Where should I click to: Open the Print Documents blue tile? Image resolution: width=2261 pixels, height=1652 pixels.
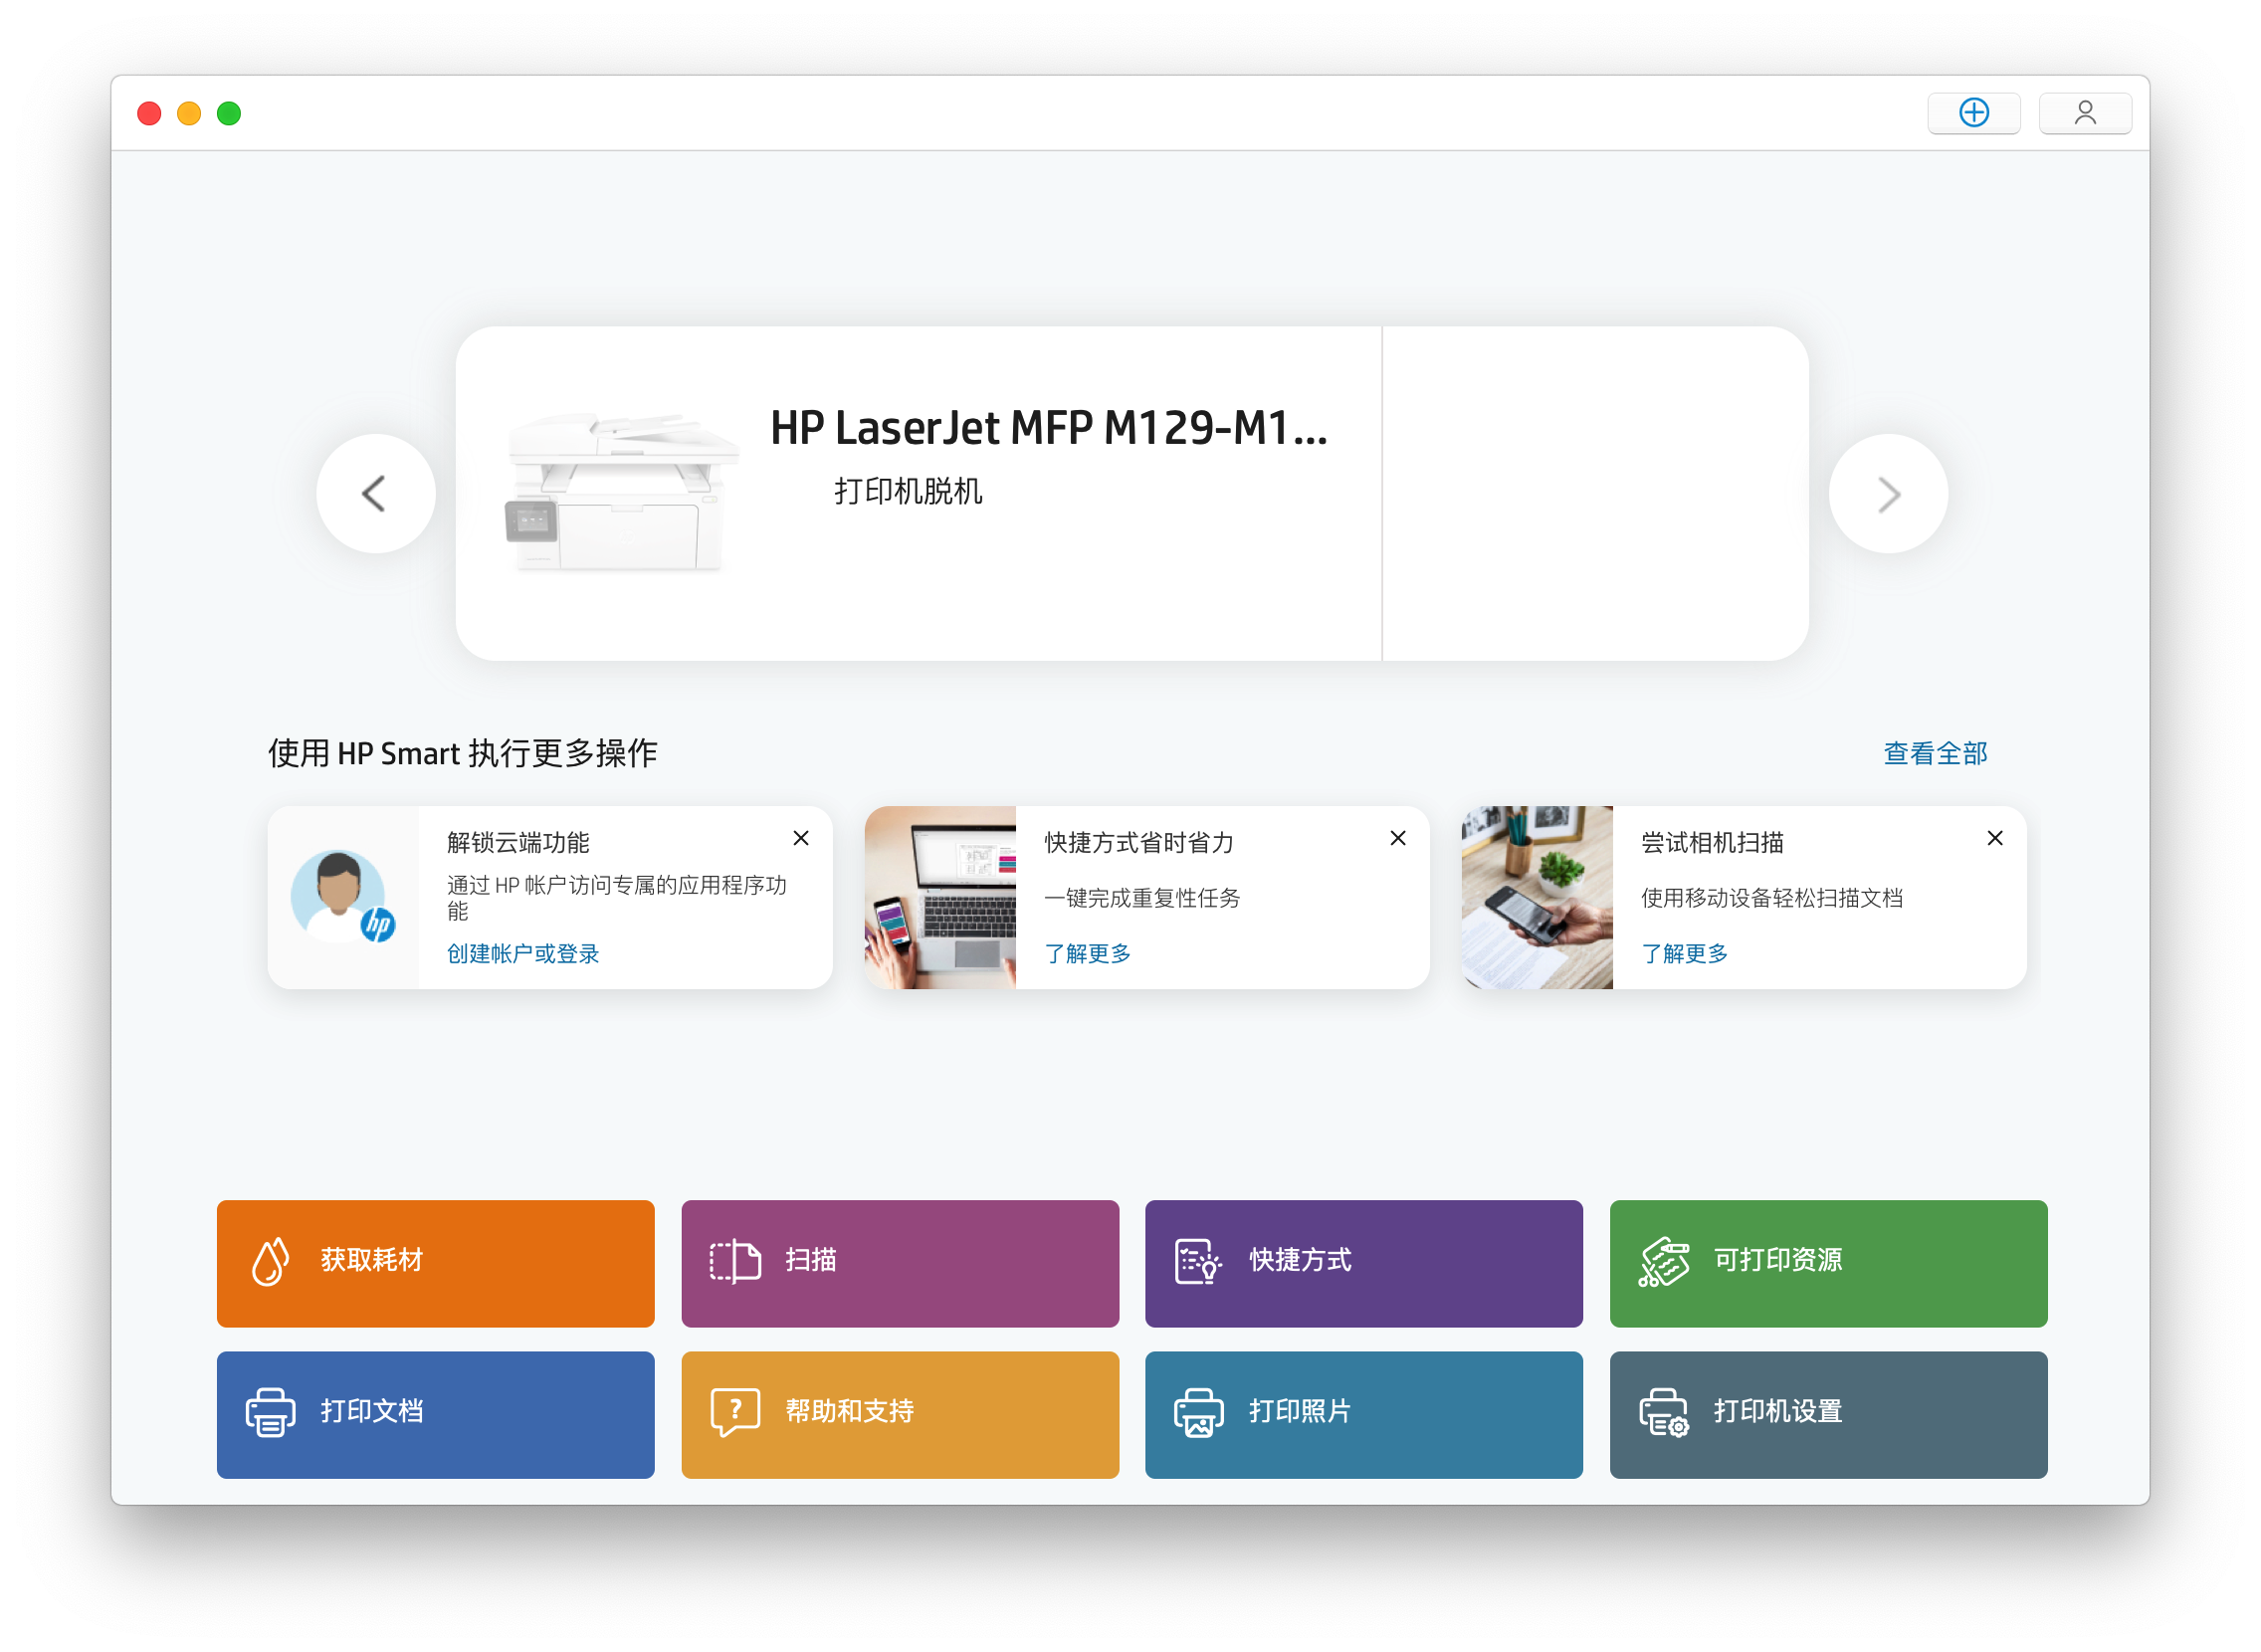[x=435, y=1414]
